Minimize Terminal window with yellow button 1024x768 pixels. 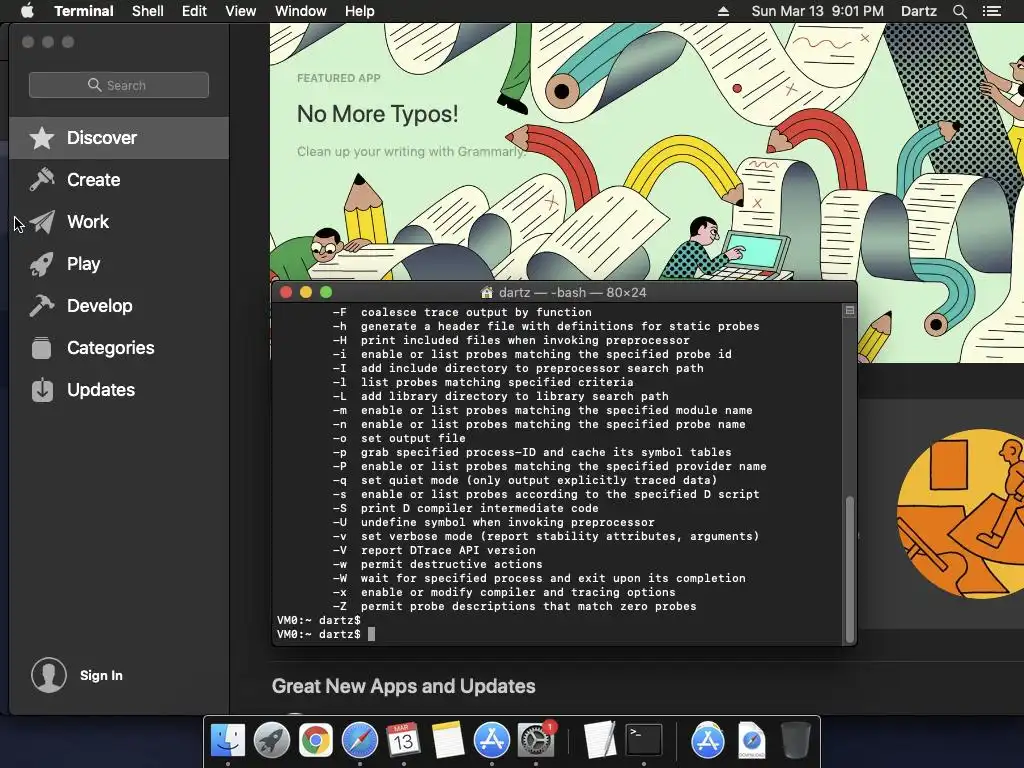coord(306,293)
